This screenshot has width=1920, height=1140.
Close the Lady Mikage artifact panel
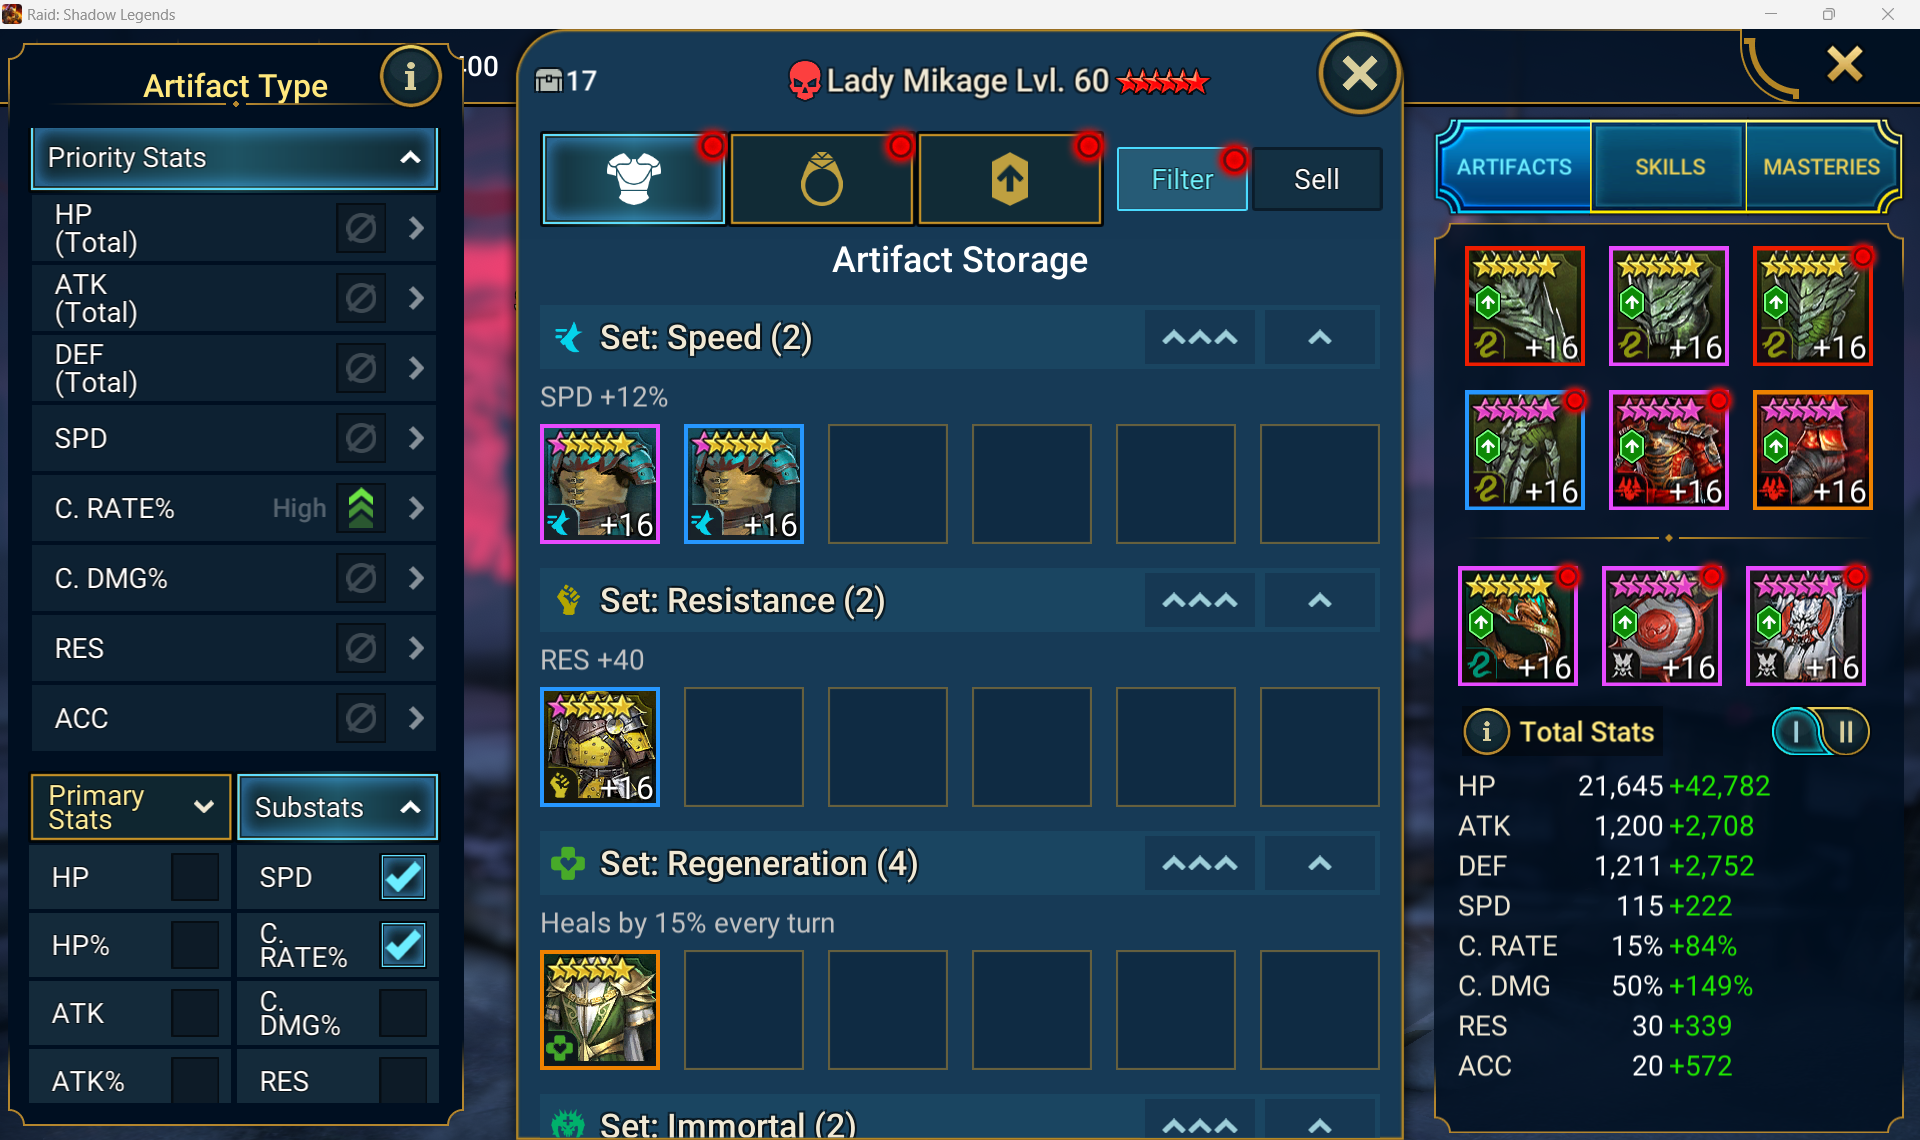point(1359,73)
